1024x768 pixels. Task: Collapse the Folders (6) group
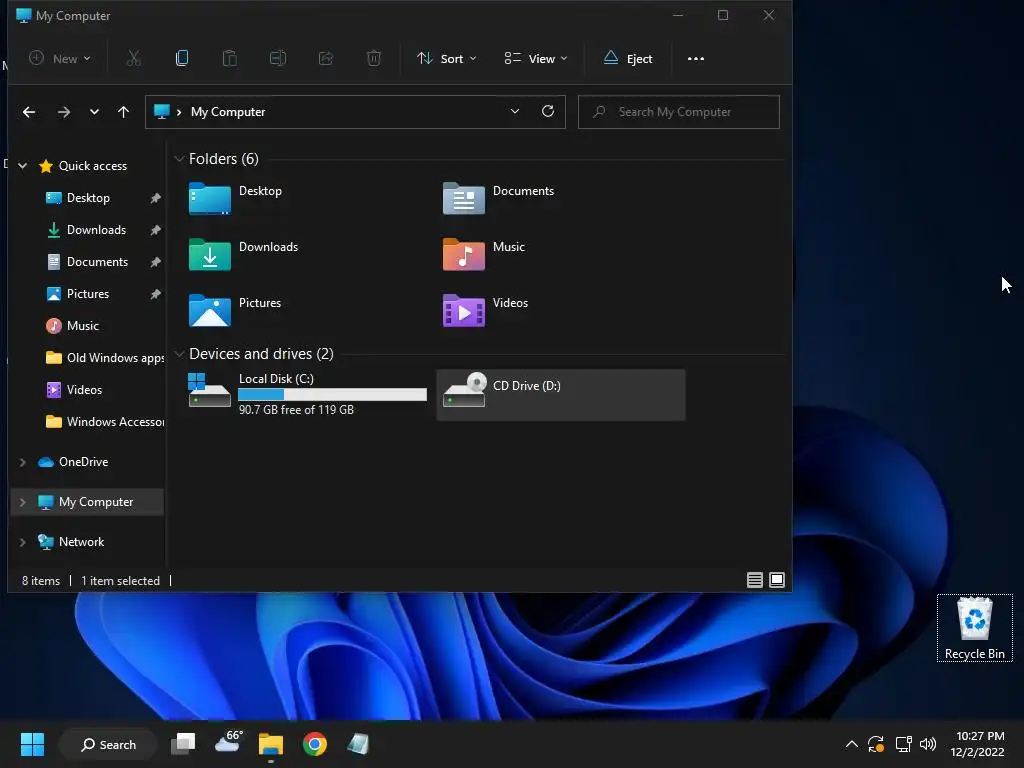[x=179, y=159]
